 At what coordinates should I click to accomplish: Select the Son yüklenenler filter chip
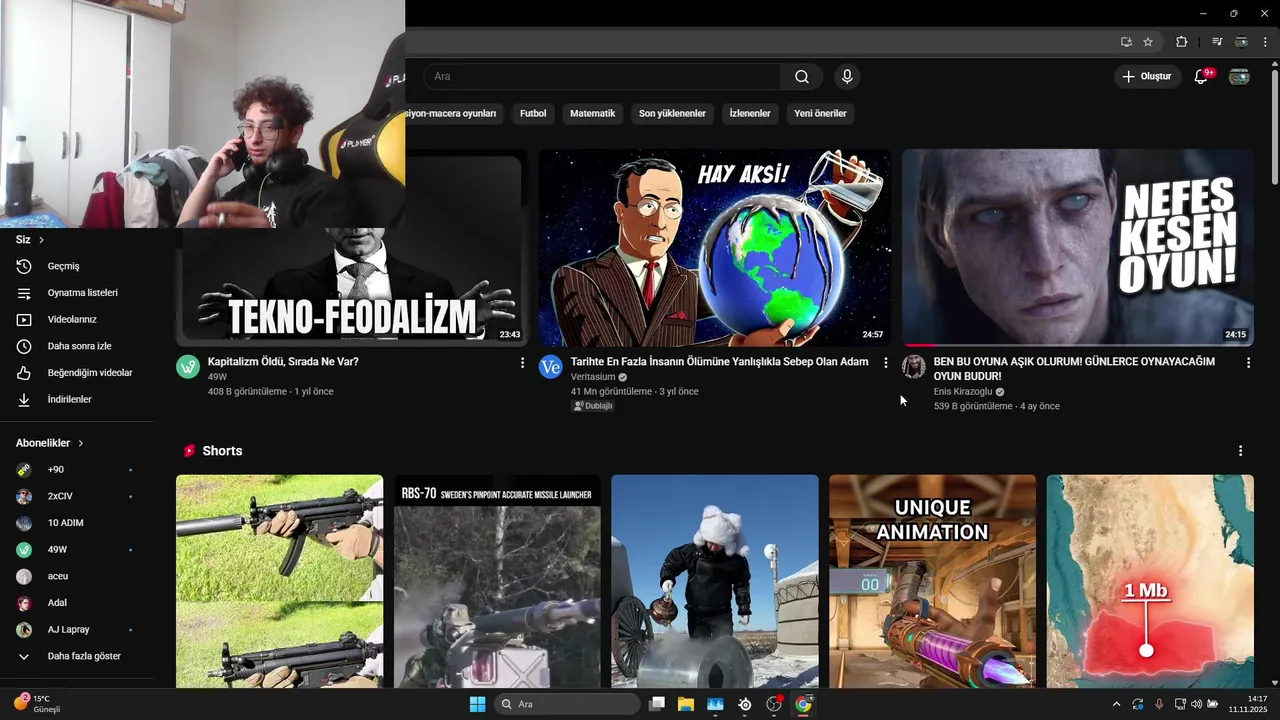coord(672,114)
